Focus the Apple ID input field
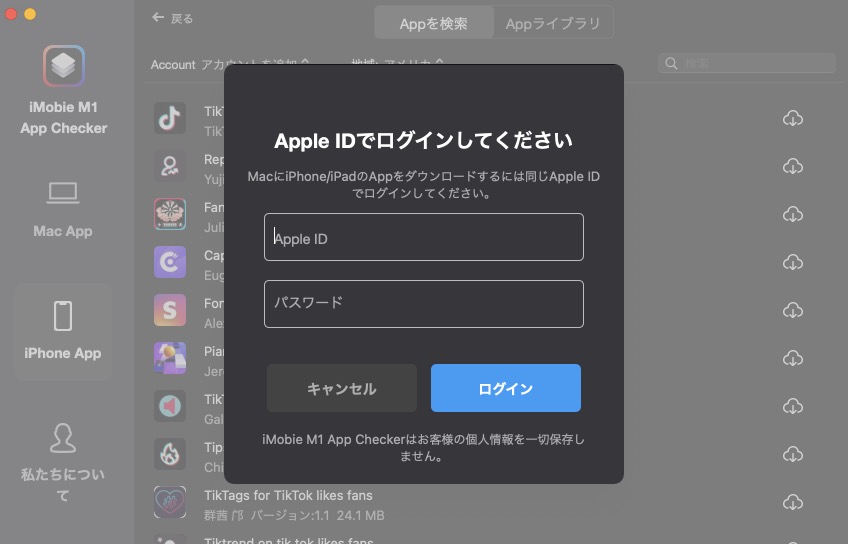This screenshot has height=544, width=848. pyautogui.click(x=423, y=237)
